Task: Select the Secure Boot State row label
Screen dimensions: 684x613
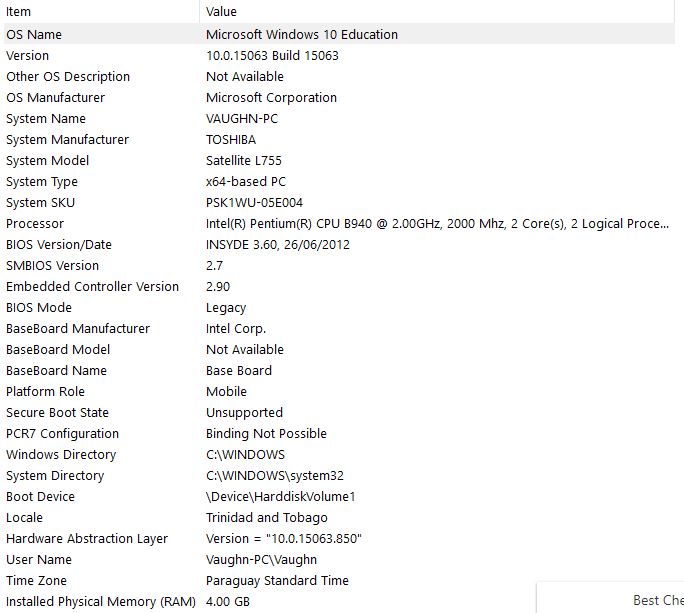Action: pos(57,412)
